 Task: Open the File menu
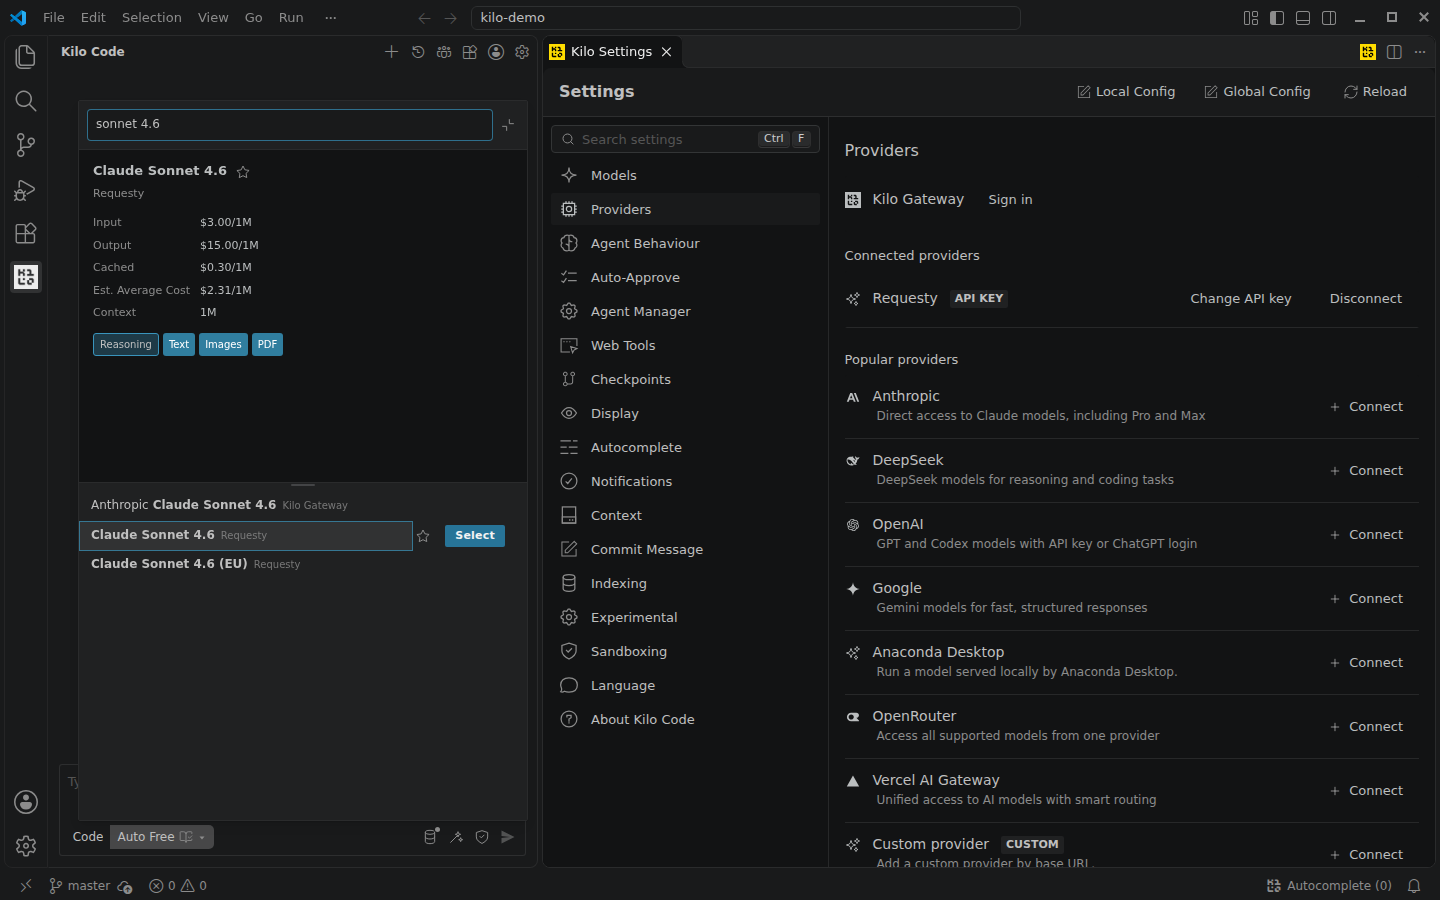54,17
